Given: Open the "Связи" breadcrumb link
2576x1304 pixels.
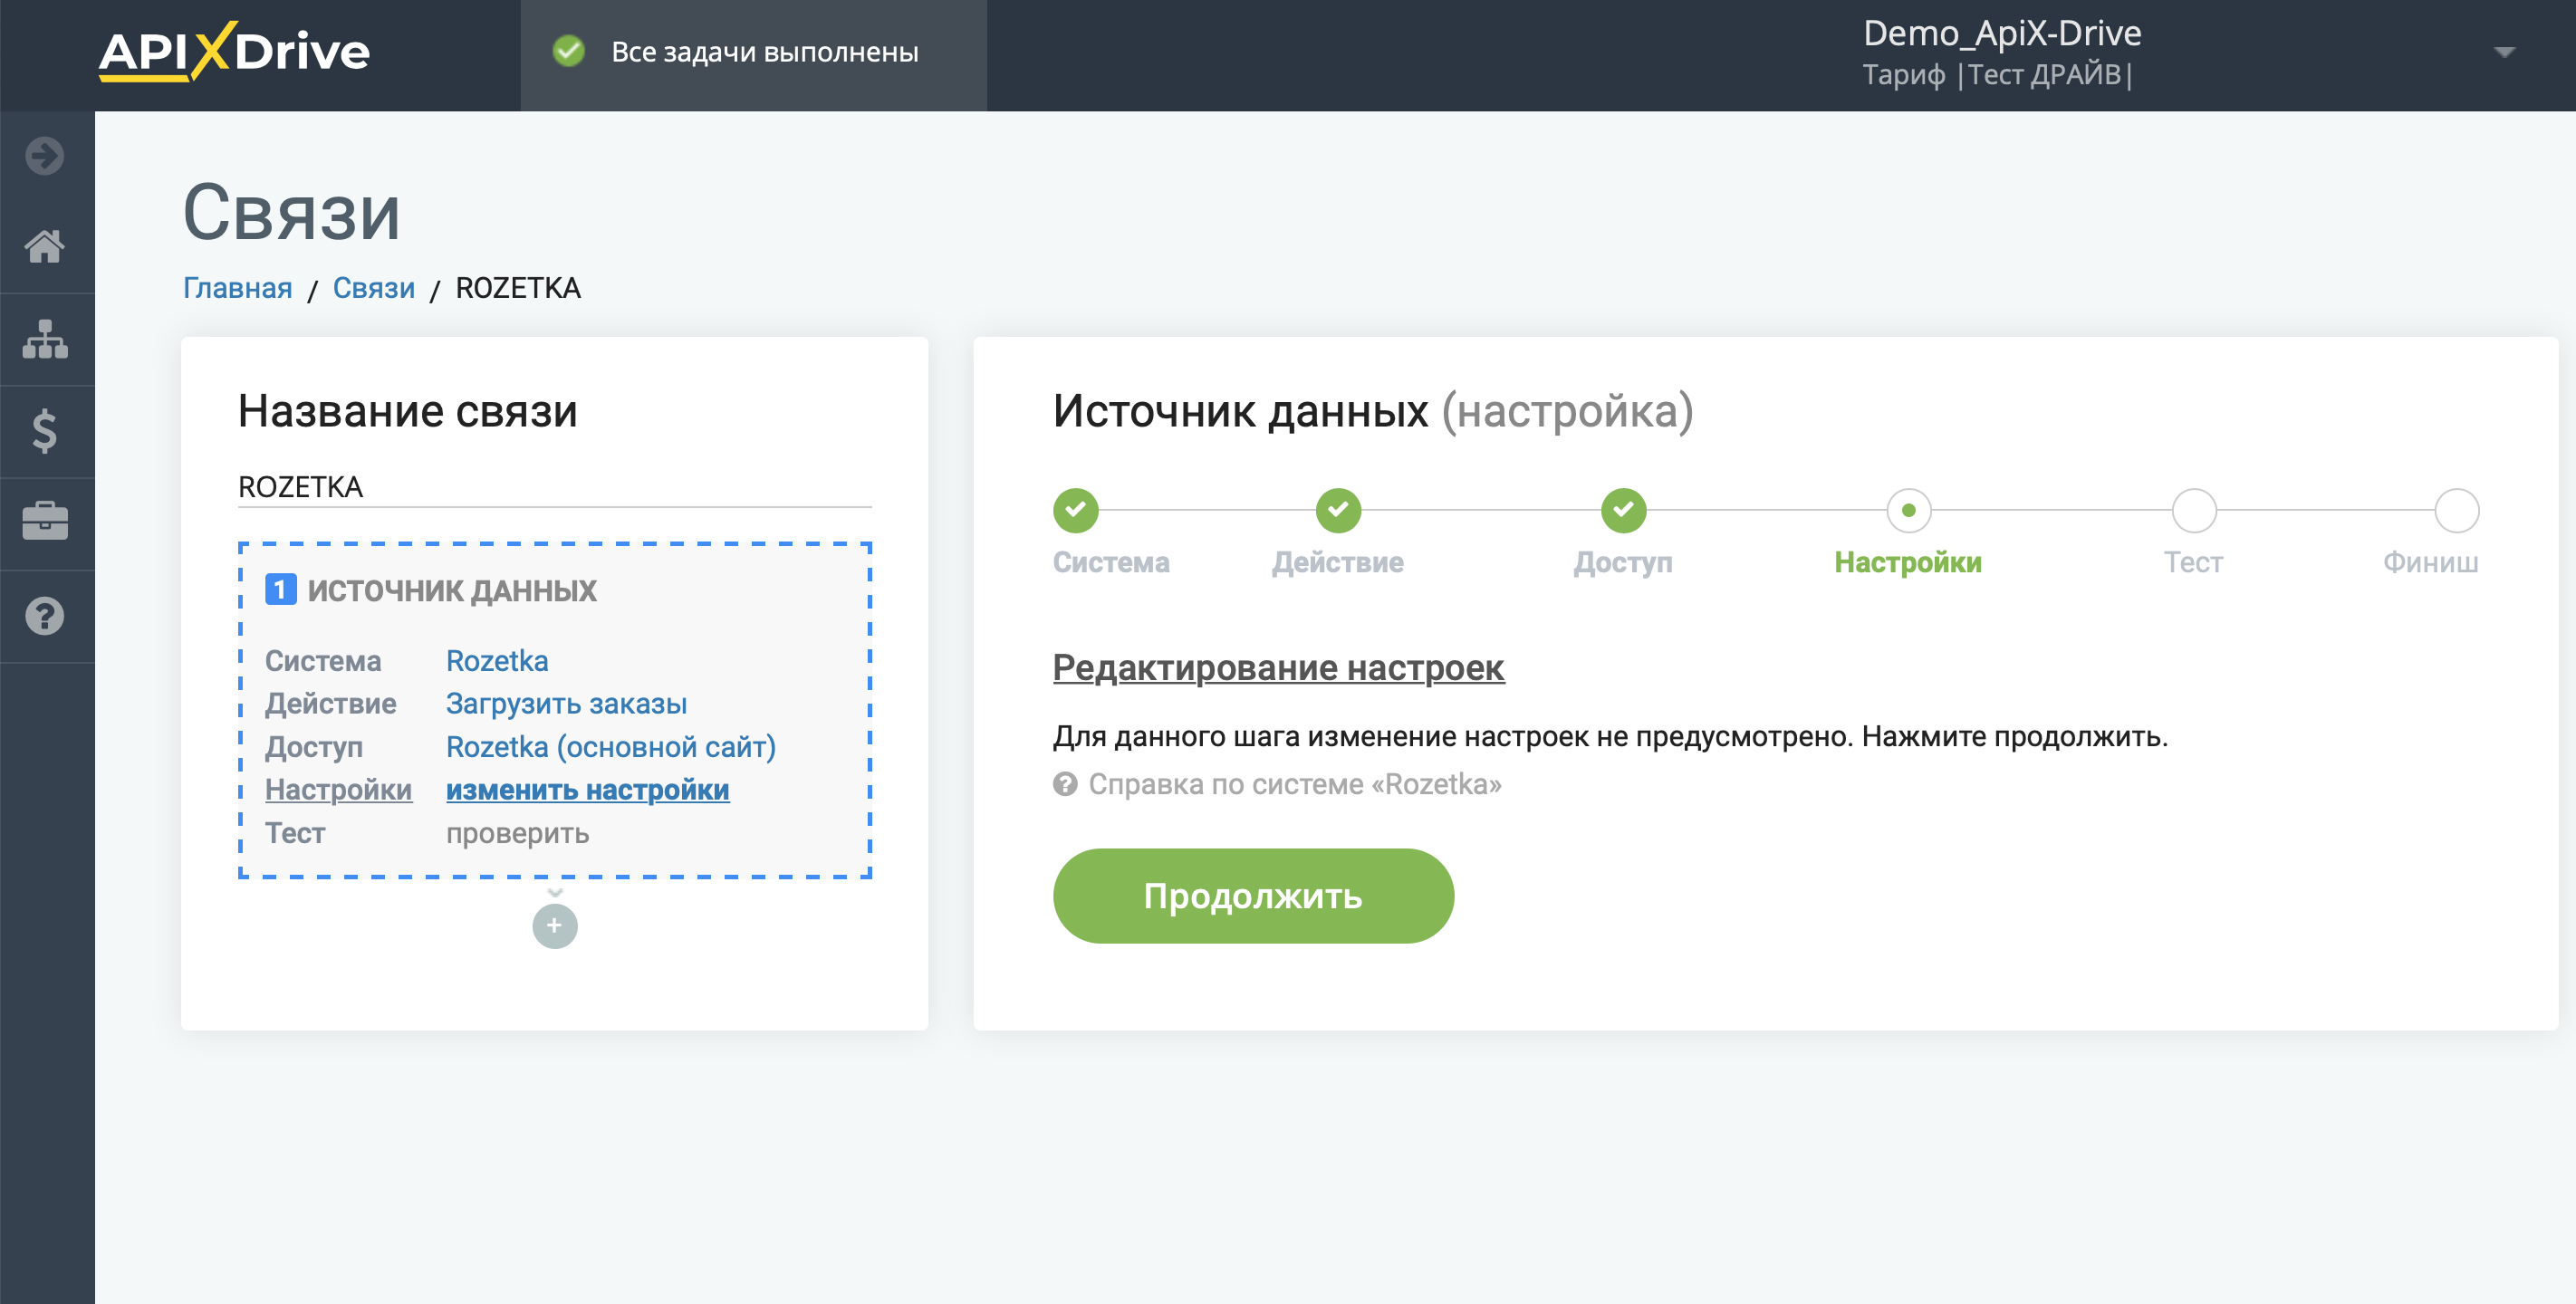Looking at the screenshot, I should click(373, 288).
